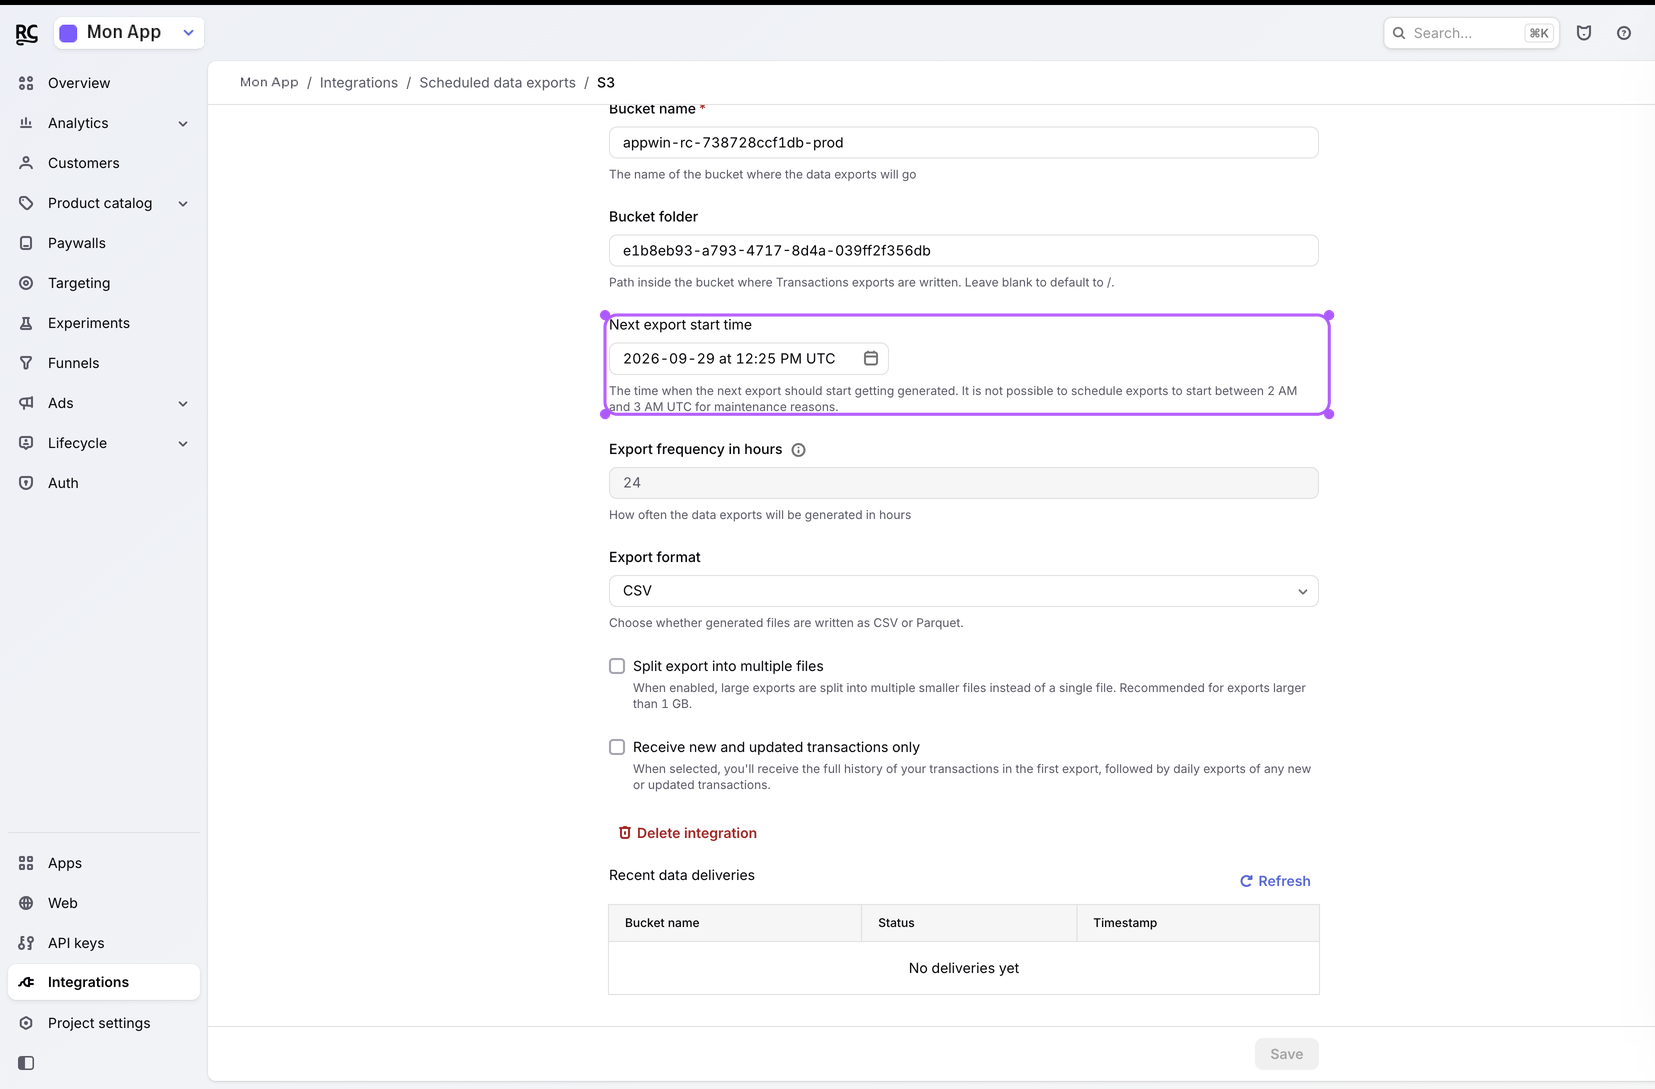The width and height of the screenshot is (1655, 1089).
Task: Click the Customers person icon
Action: click(26, 163)
